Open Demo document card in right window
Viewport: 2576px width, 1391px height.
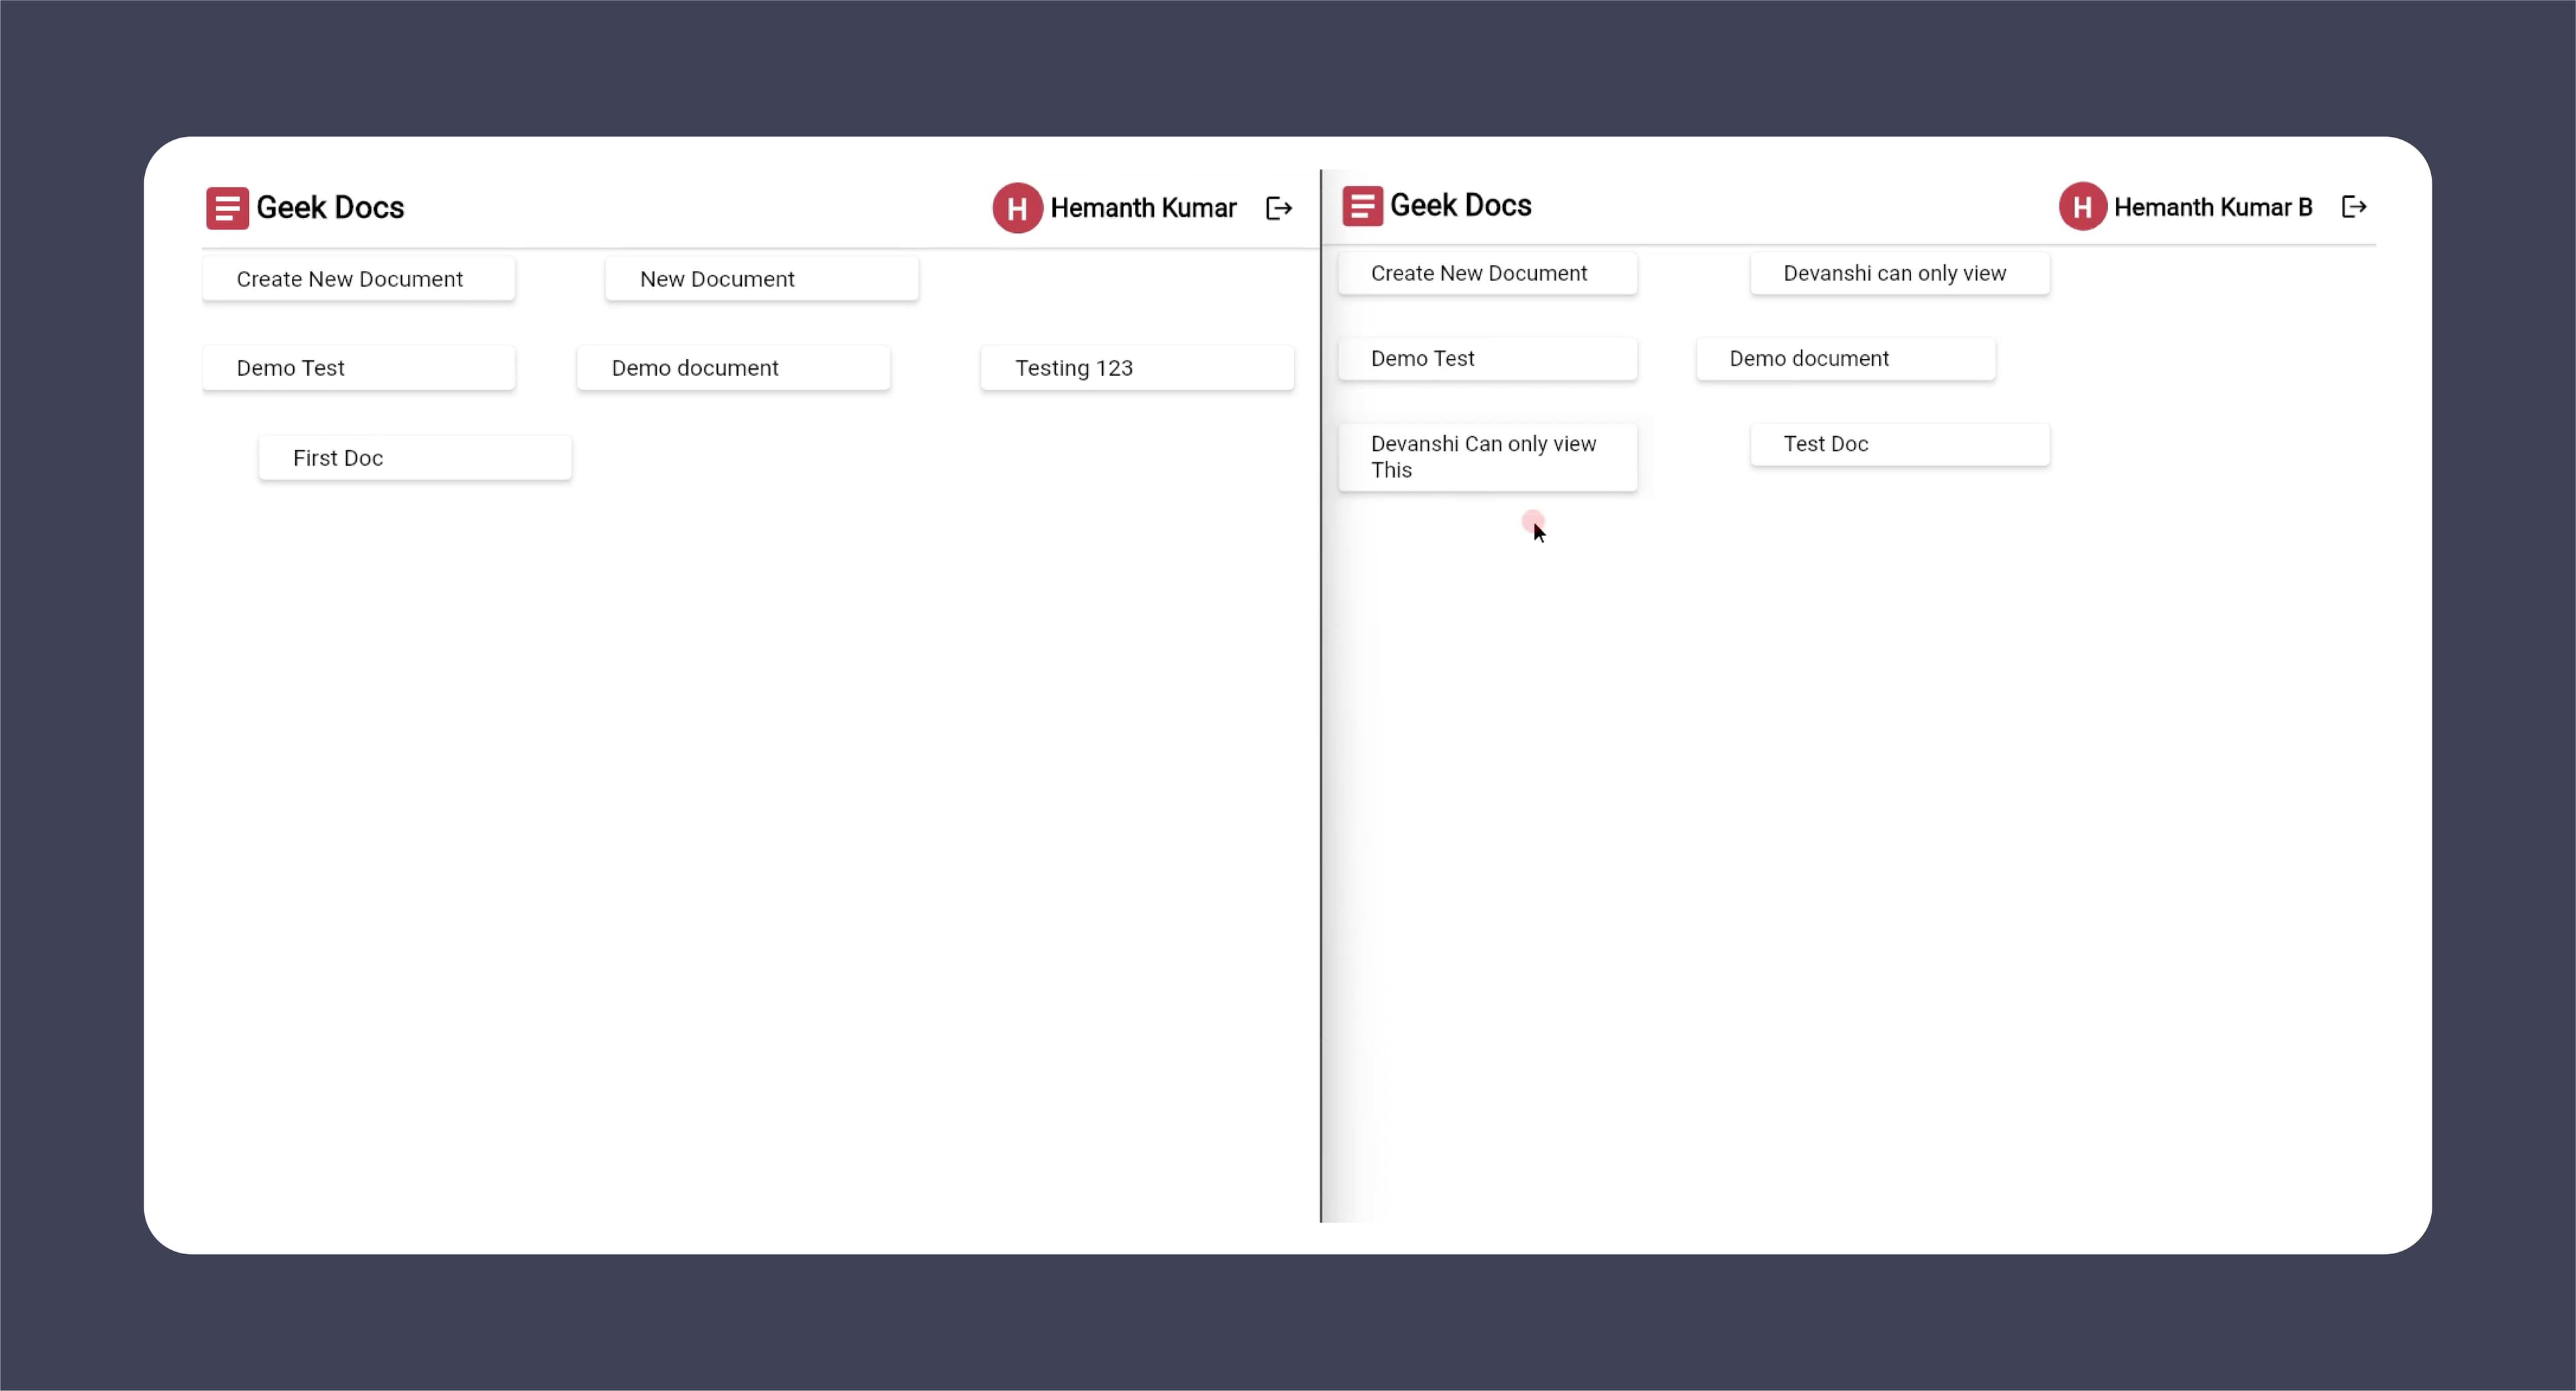[1845, 358]
